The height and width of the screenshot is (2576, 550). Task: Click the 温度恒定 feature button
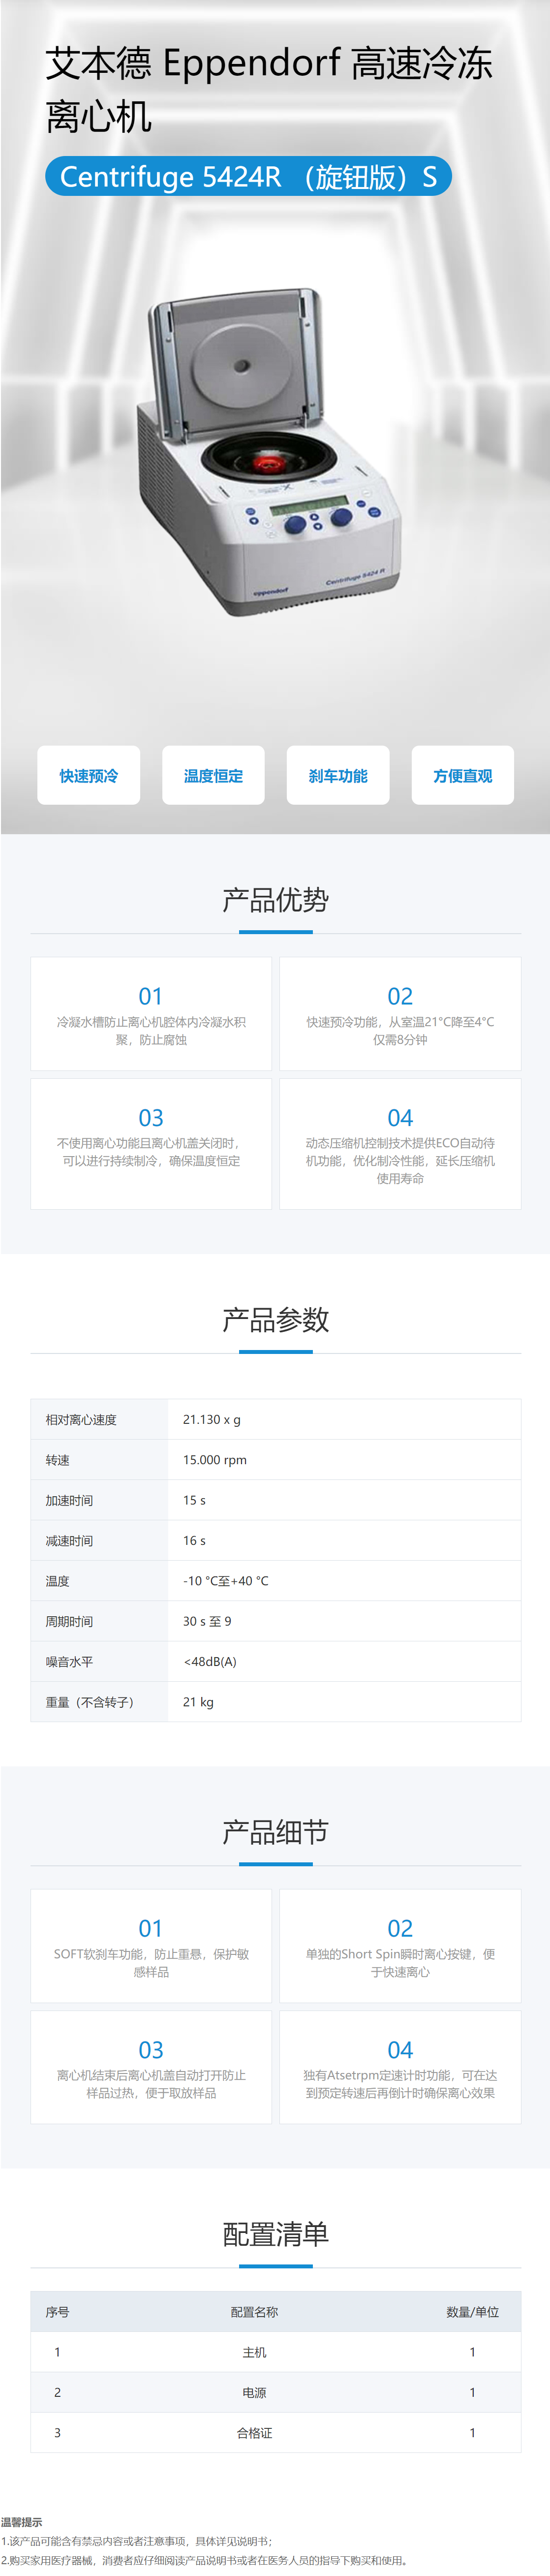coord(213,775)
